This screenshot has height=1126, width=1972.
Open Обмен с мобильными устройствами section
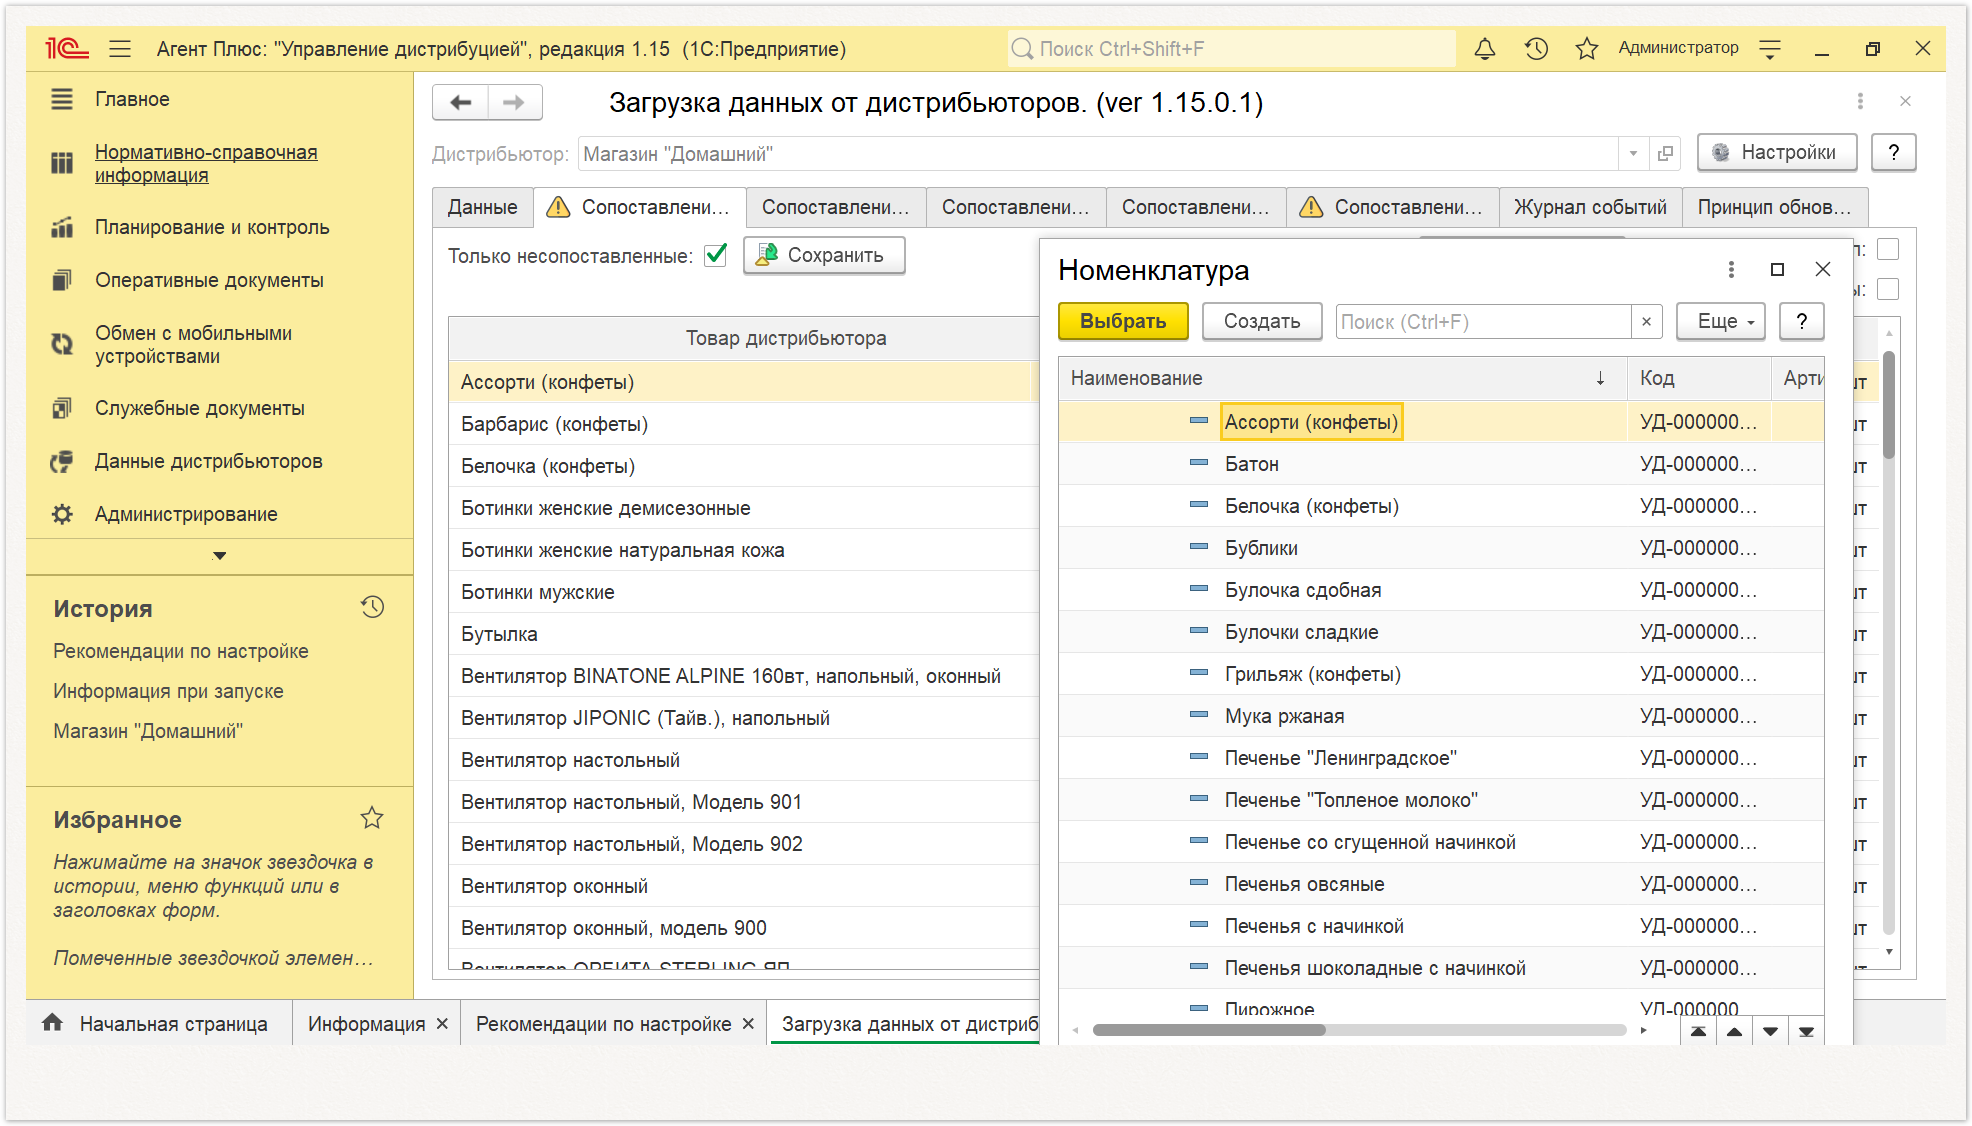tap(193, 344)
